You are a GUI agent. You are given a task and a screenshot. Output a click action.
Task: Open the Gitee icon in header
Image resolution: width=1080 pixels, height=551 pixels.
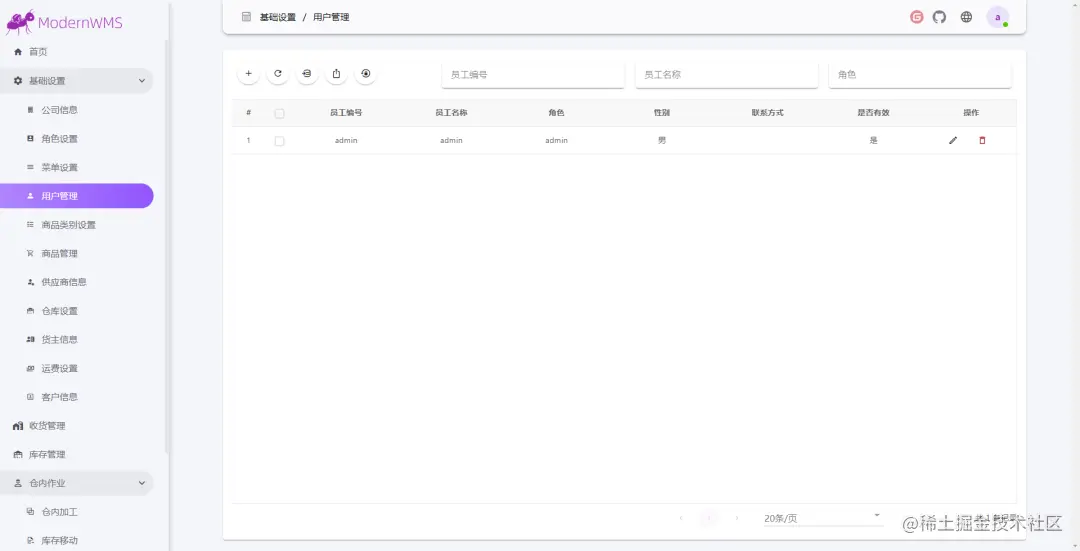(x=916, y=17)
